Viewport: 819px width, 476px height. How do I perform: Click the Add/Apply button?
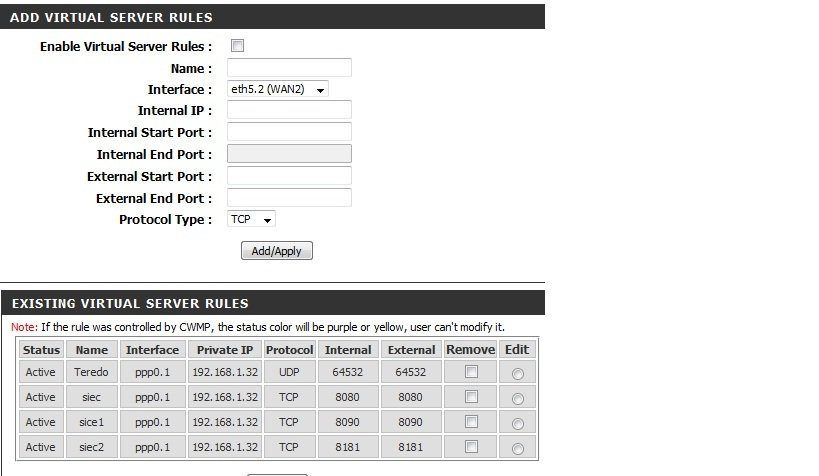(277, 251)
